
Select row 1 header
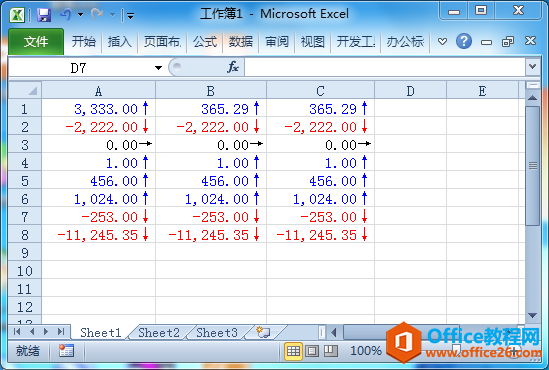point(25,109)
